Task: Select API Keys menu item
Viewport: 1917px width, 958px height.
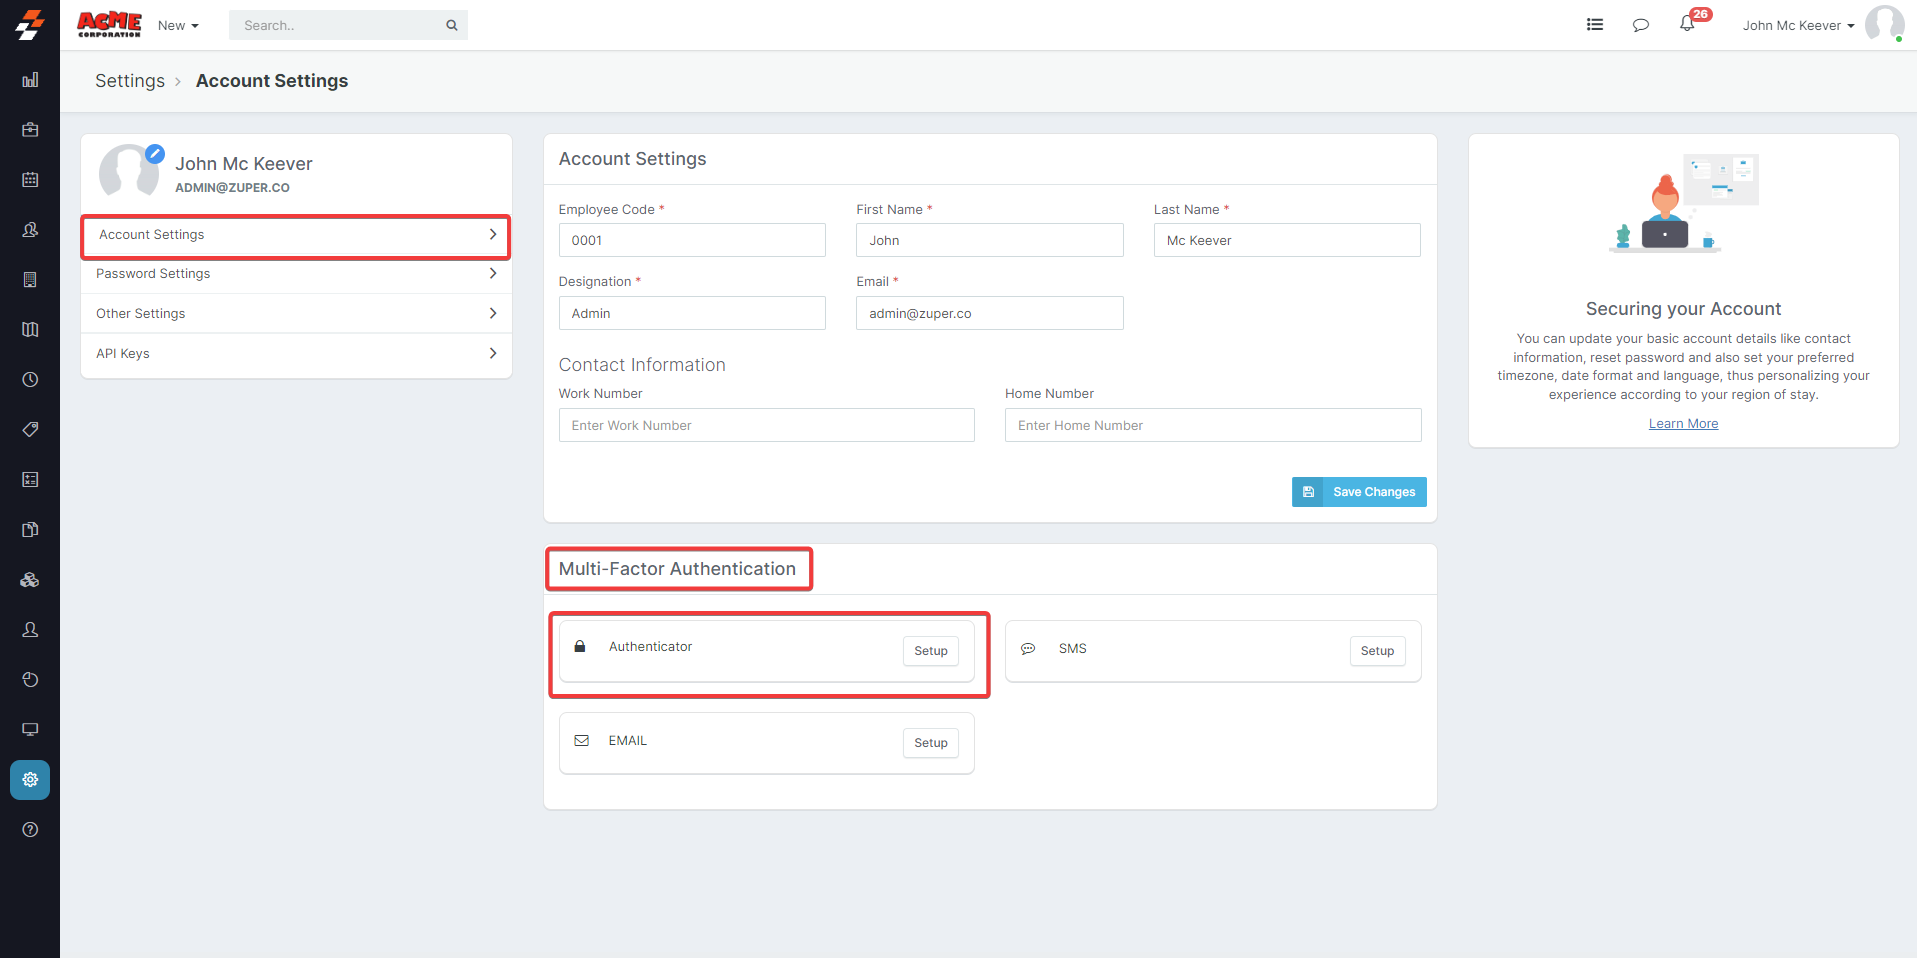Action: click(296, 354)
